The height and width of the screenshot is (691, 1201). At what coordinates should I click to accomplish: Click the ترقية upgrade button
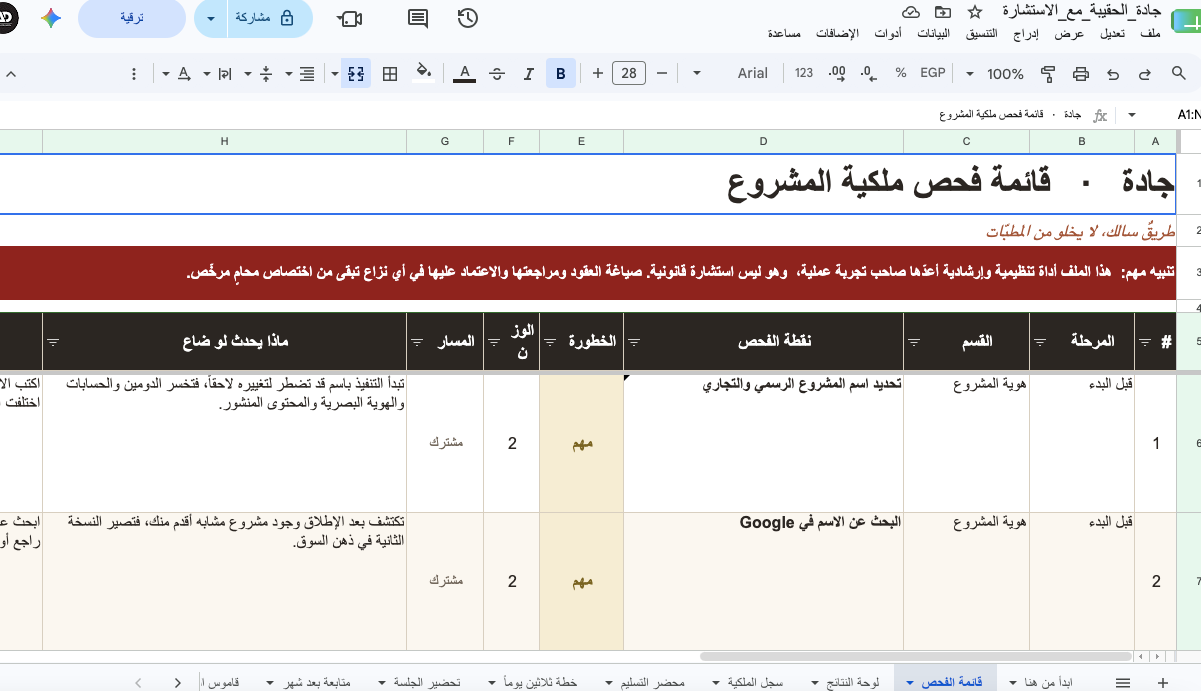coord(131,18)
